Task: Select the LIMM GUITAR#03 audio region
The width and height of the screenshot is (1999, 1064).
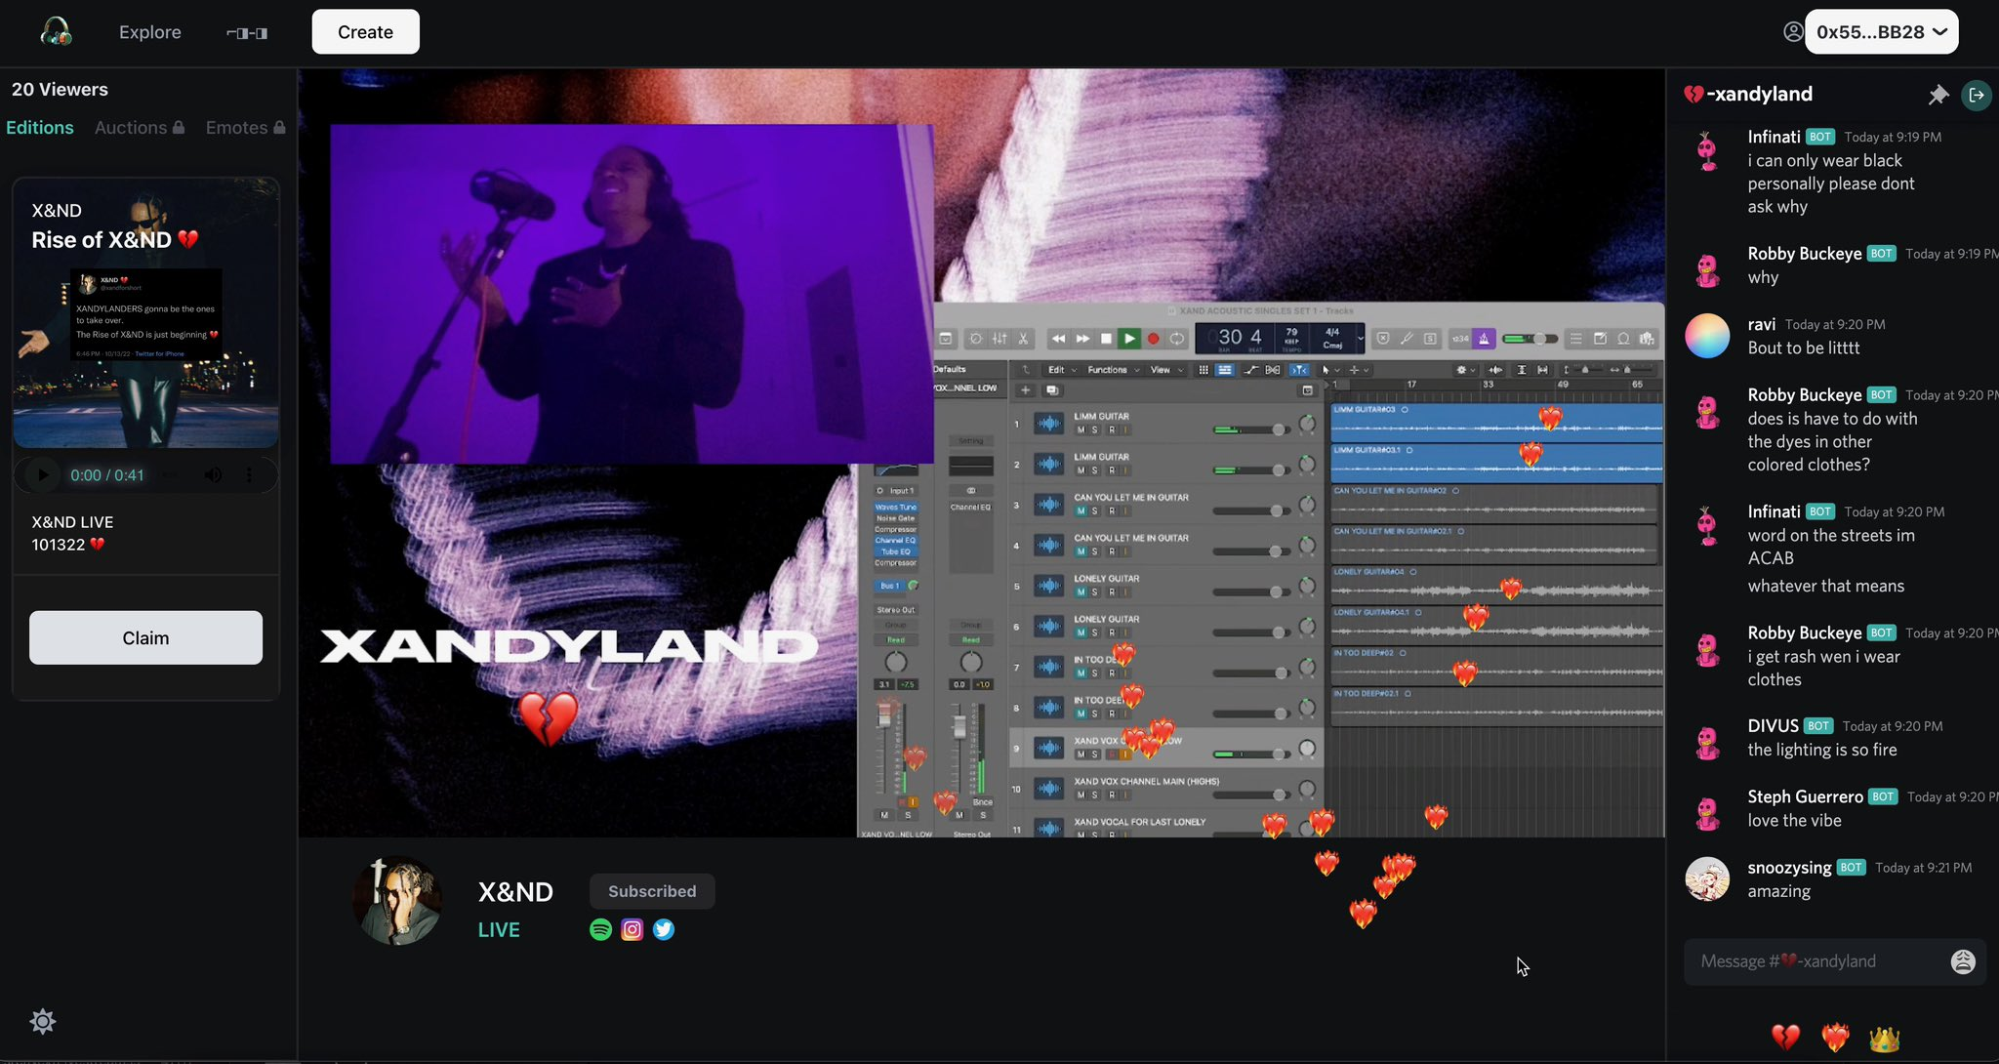Action: (x=1497, y=423)
